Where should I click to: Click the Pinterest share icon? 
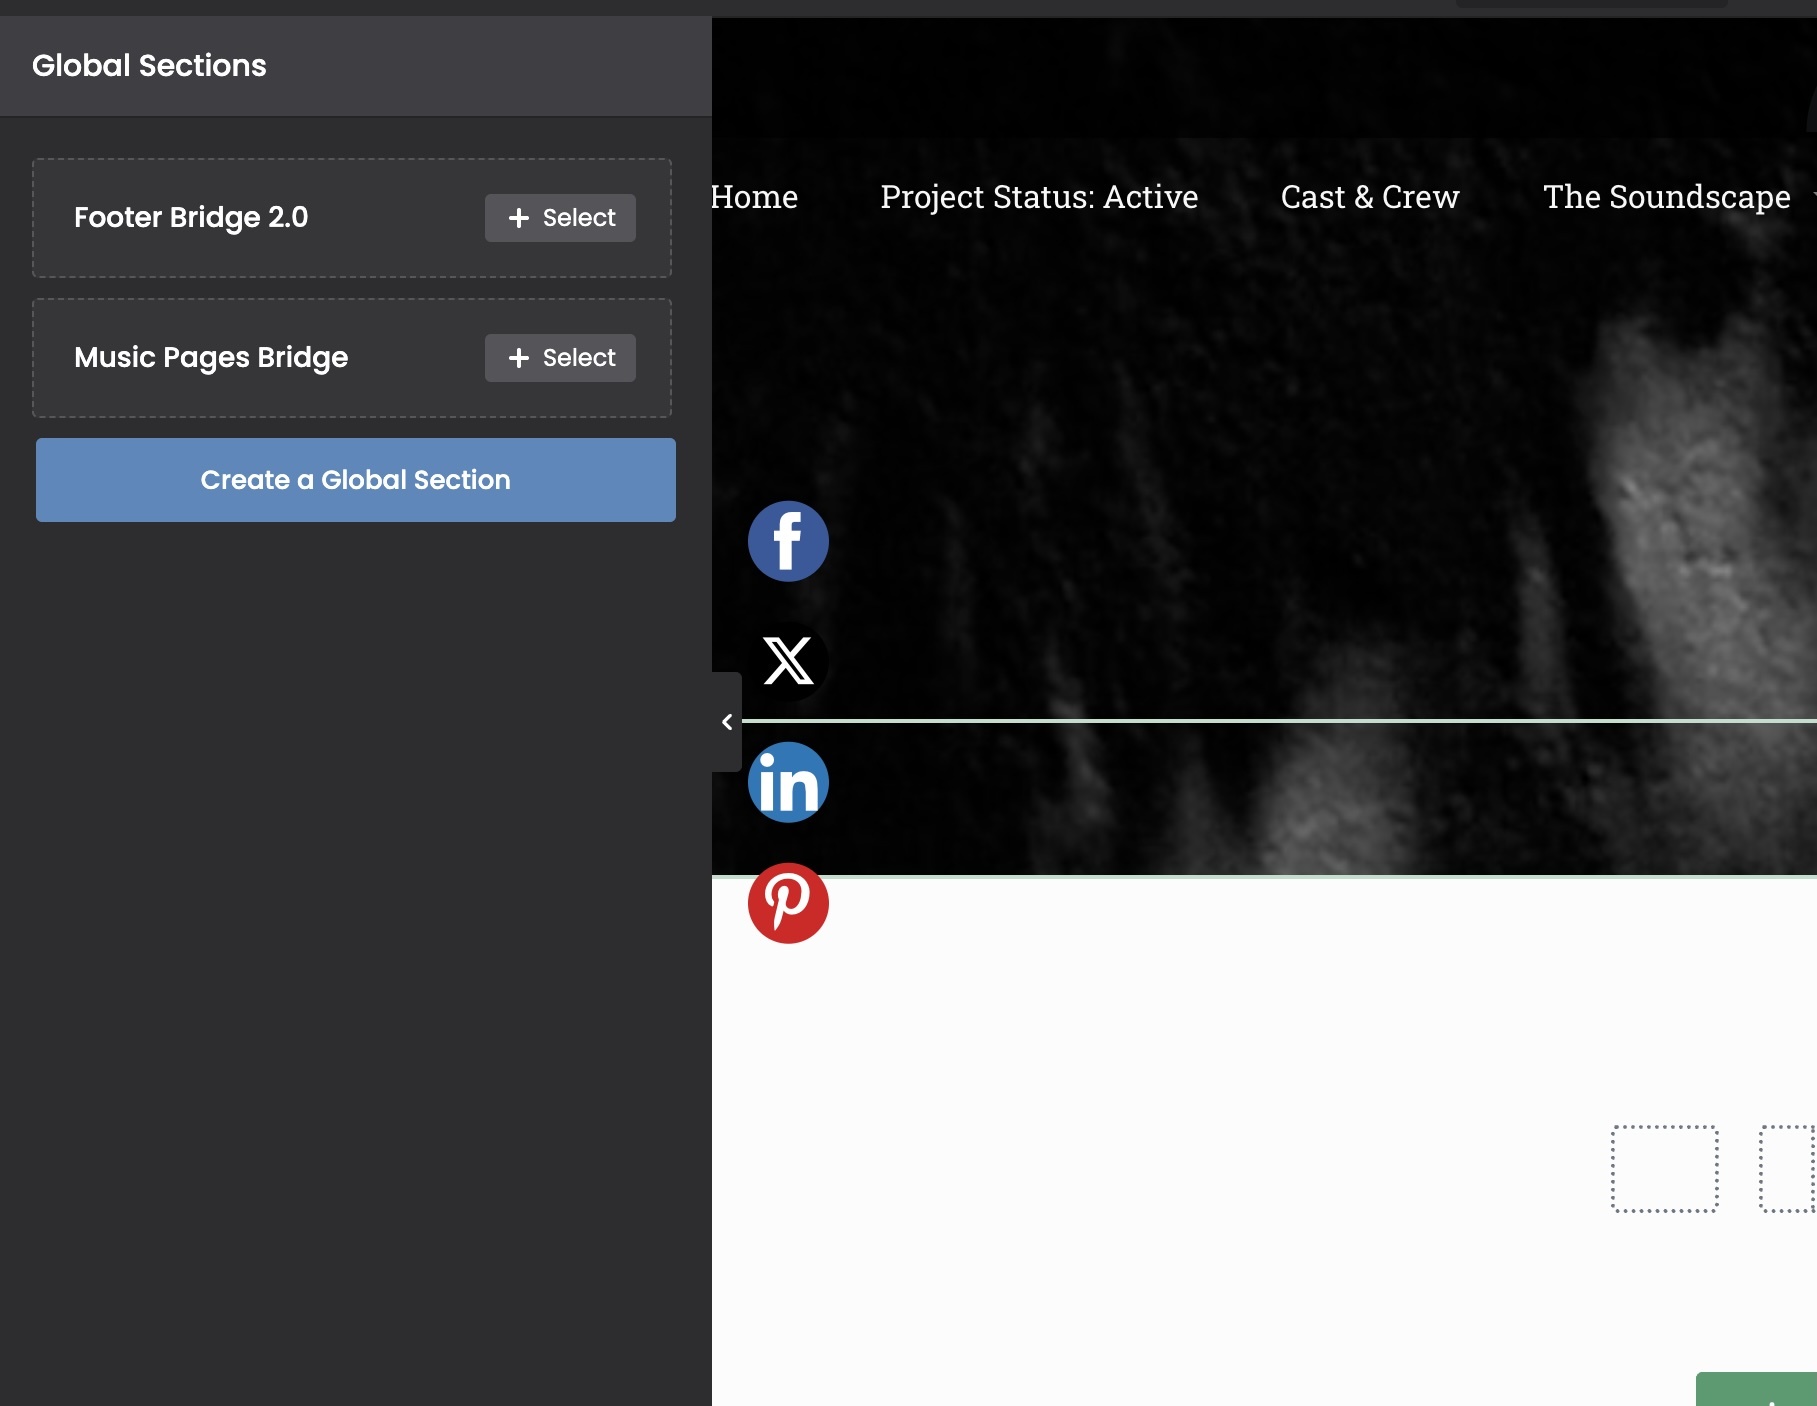pos(788,903)
